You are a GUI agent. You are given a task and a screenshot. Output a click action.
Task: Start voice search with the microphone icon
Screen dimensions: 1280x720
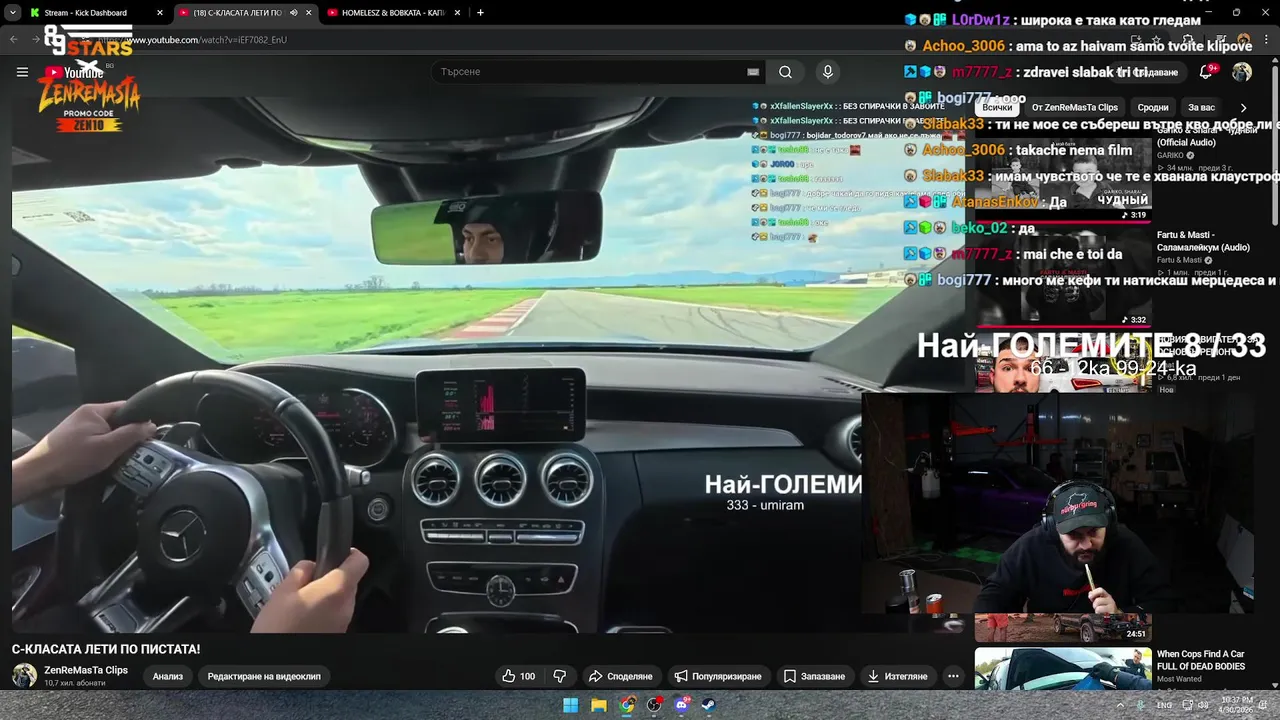coord(827,72)
